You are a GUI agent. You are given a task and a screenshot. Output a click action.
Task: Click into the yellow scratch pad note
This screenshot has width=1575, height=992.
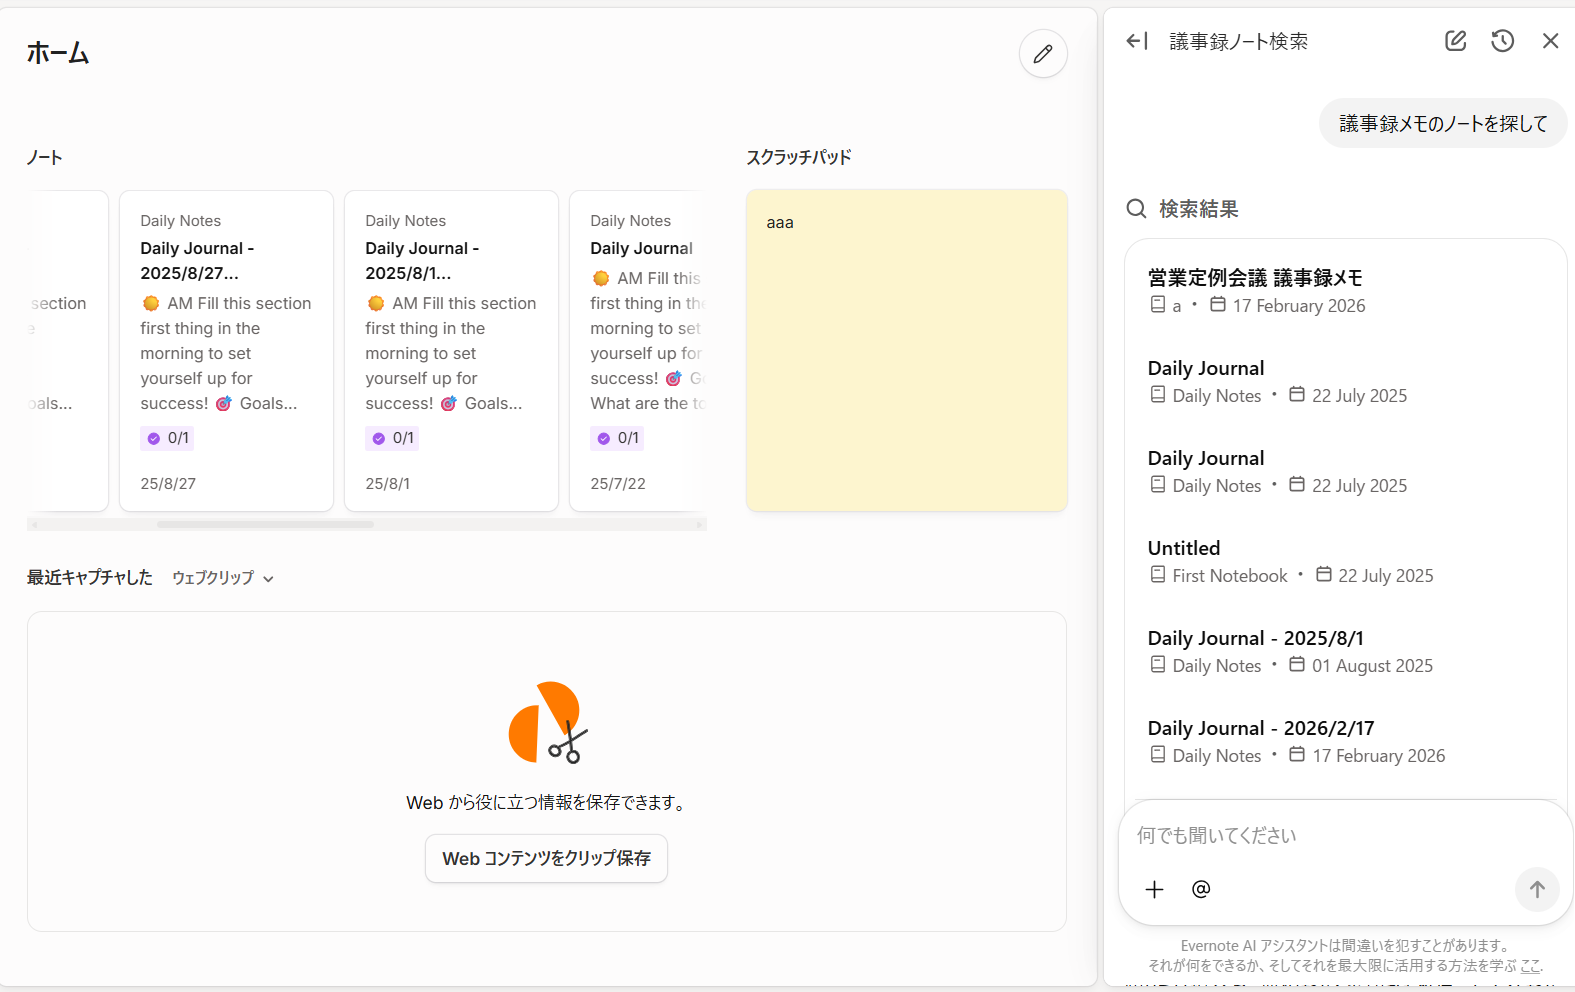(907, 351)
